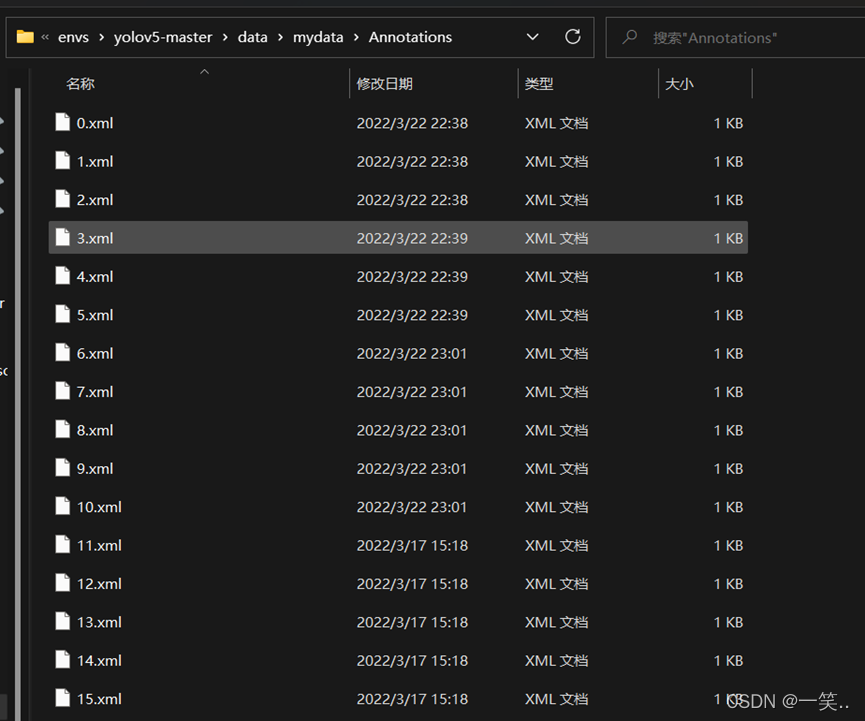Expand the chevron after yolov5-master
865x721 pixels.
225,37
